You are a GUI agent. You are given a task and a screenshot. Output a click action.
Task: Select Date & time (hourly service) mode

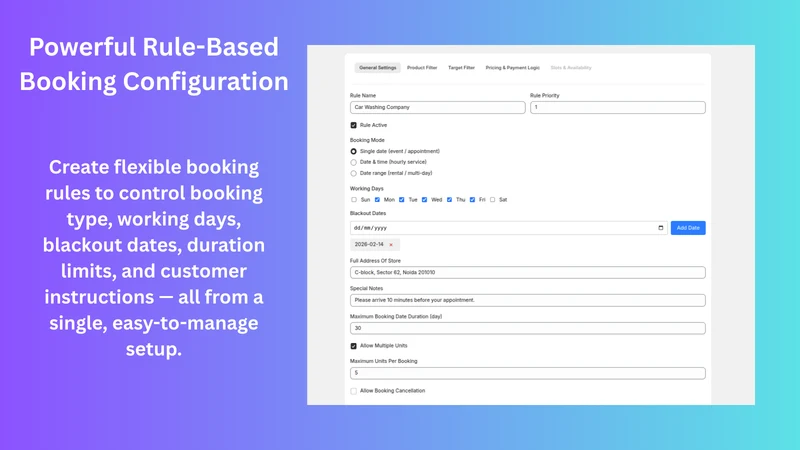[354, 162]
